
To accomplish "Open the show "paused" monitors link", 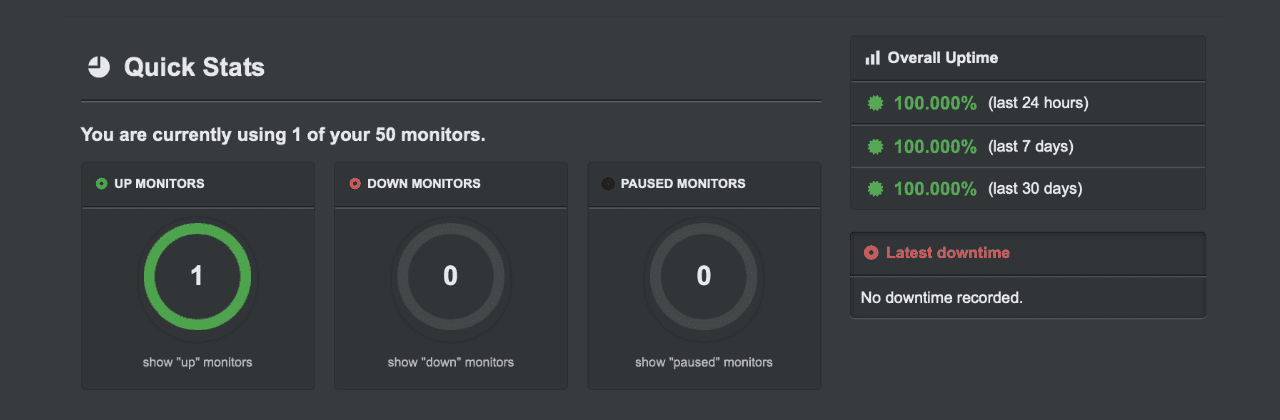I will 704,362.
